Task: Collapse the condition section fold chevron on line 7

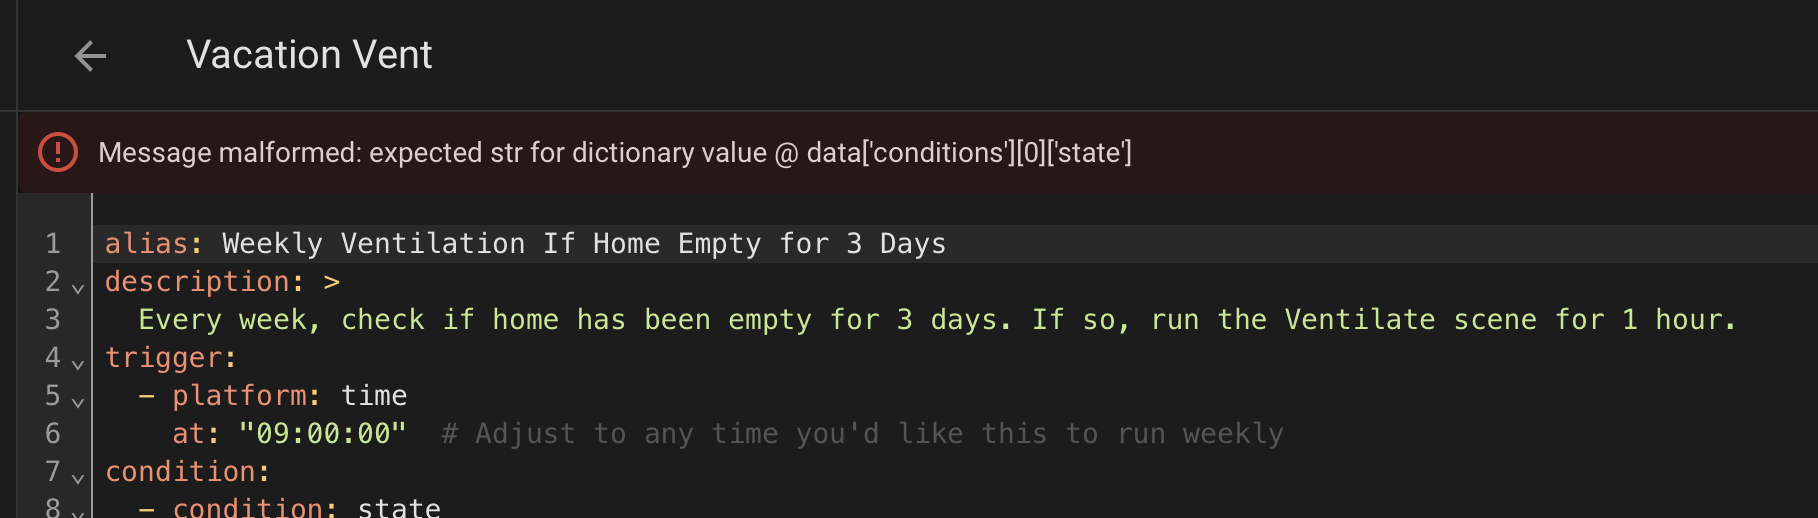Action: click(x=78, y=478)
